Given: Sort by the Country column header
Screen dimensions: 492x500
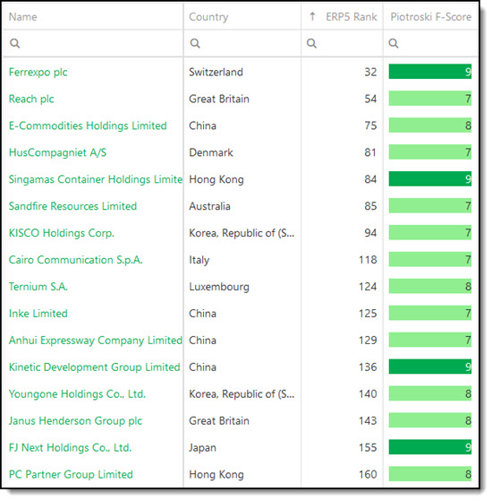Looking at the screenshot, I should [x=209, y=17].
